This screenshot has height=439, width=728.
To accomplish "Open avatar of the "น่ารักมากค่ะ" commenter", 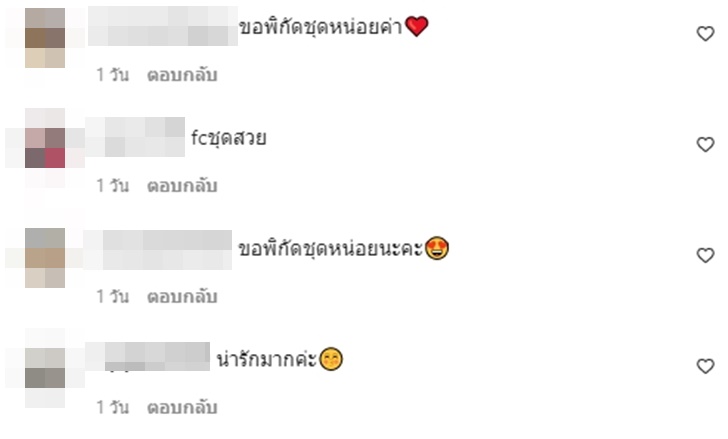I will click(45, 368).
